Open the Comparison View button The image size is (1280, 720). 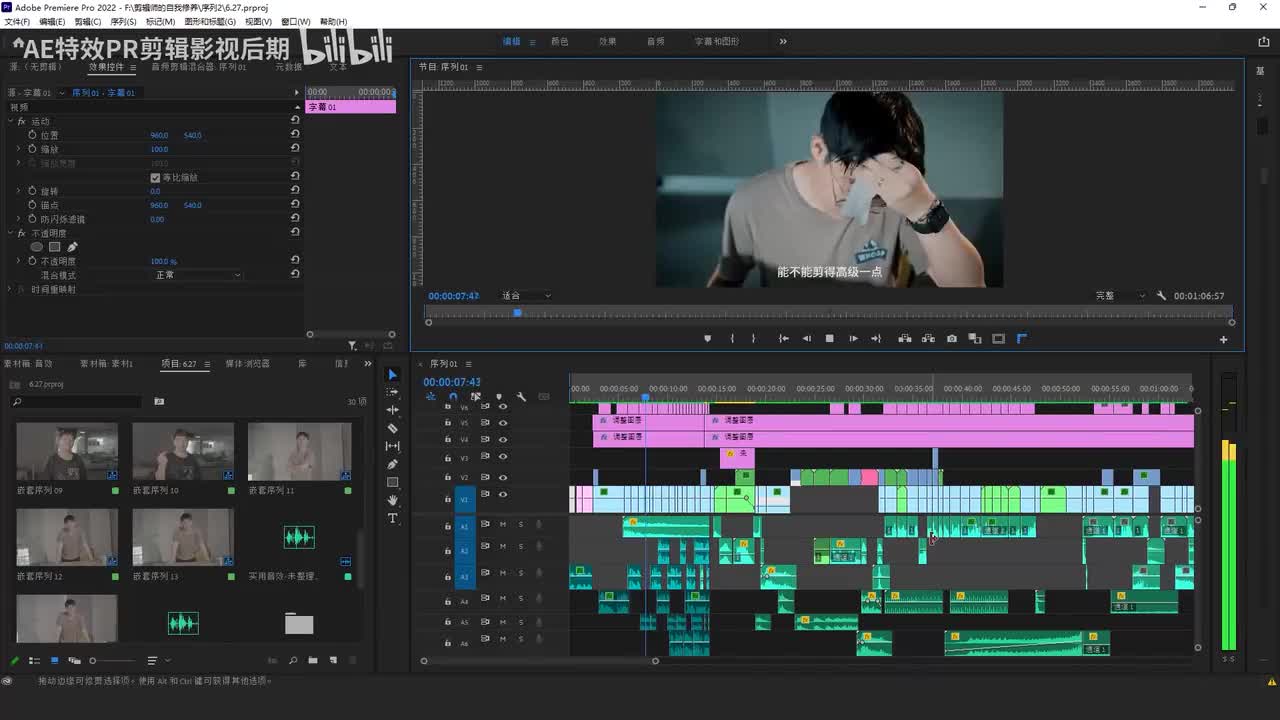point(975,339)
